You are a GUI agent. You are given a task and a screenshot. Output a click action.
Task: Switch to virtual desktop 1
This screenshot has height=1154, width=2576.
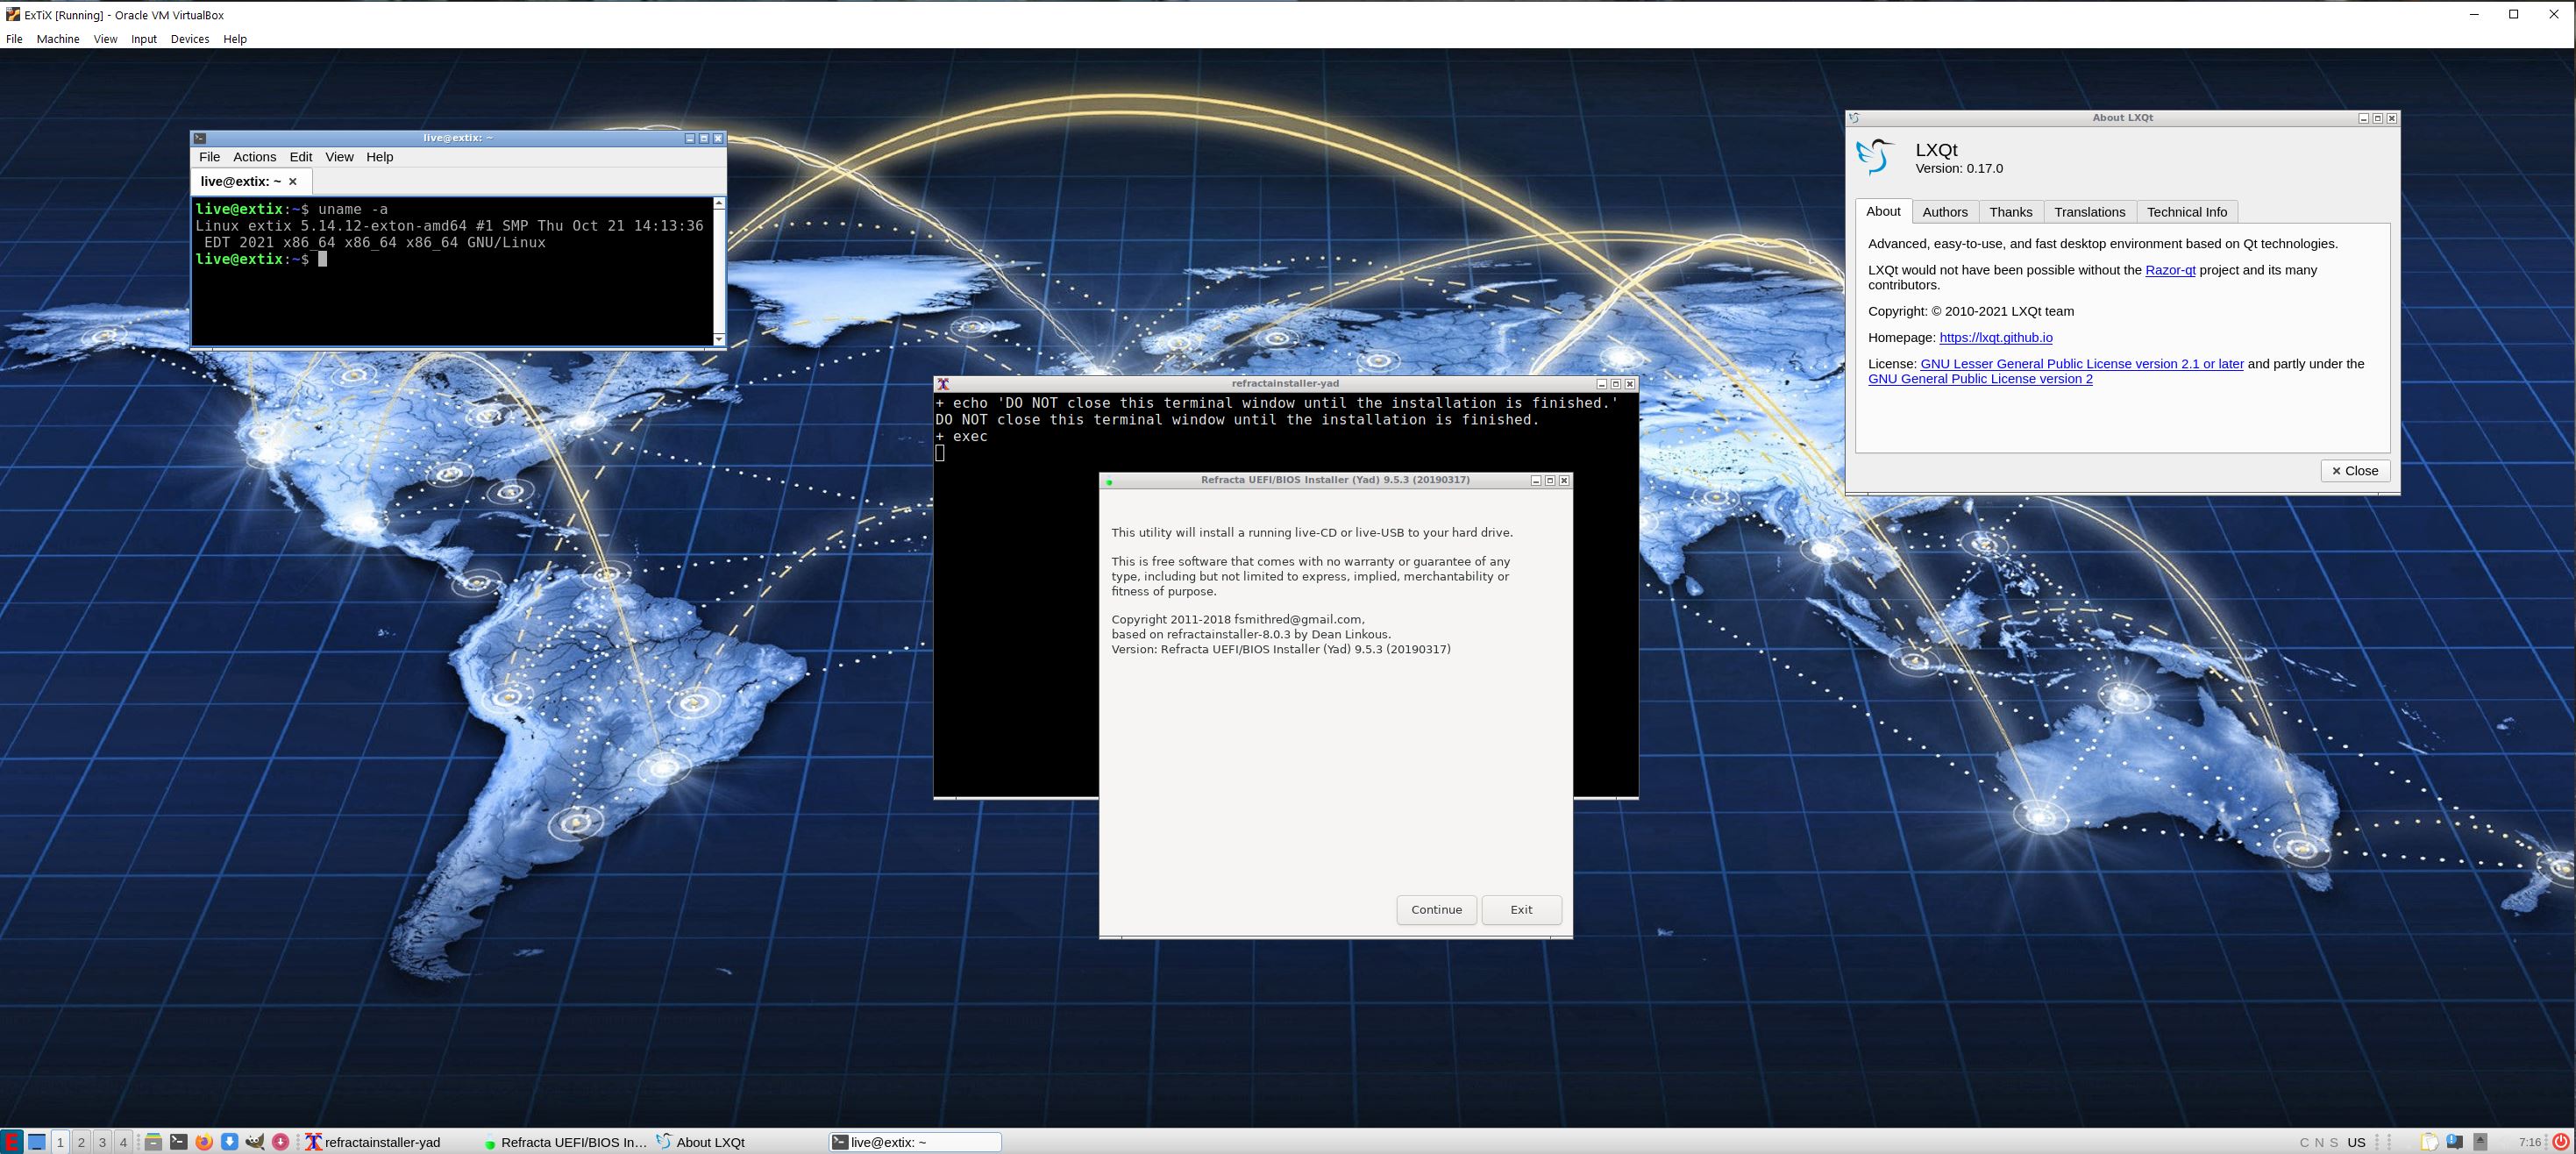60,1142
